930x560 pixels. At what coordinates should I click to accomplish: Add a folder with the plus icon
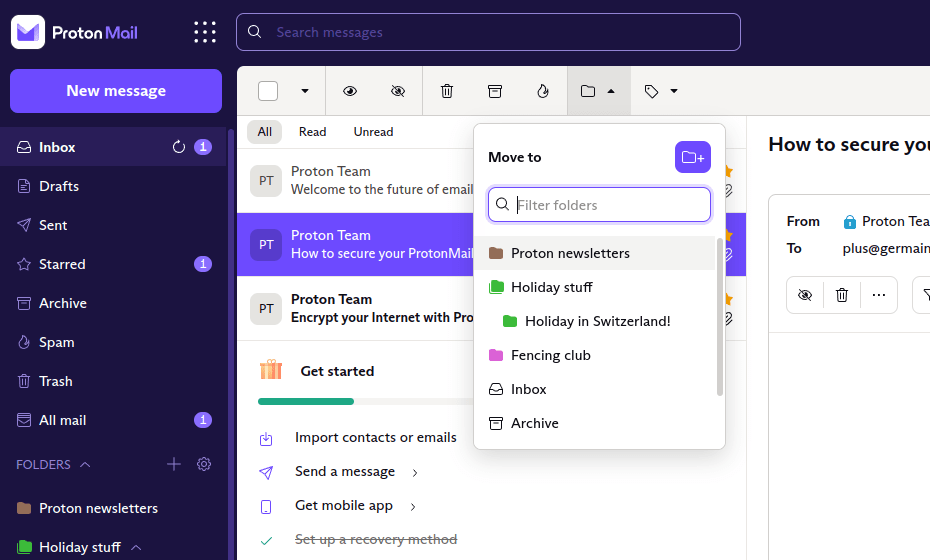click(x=174, y=464)
